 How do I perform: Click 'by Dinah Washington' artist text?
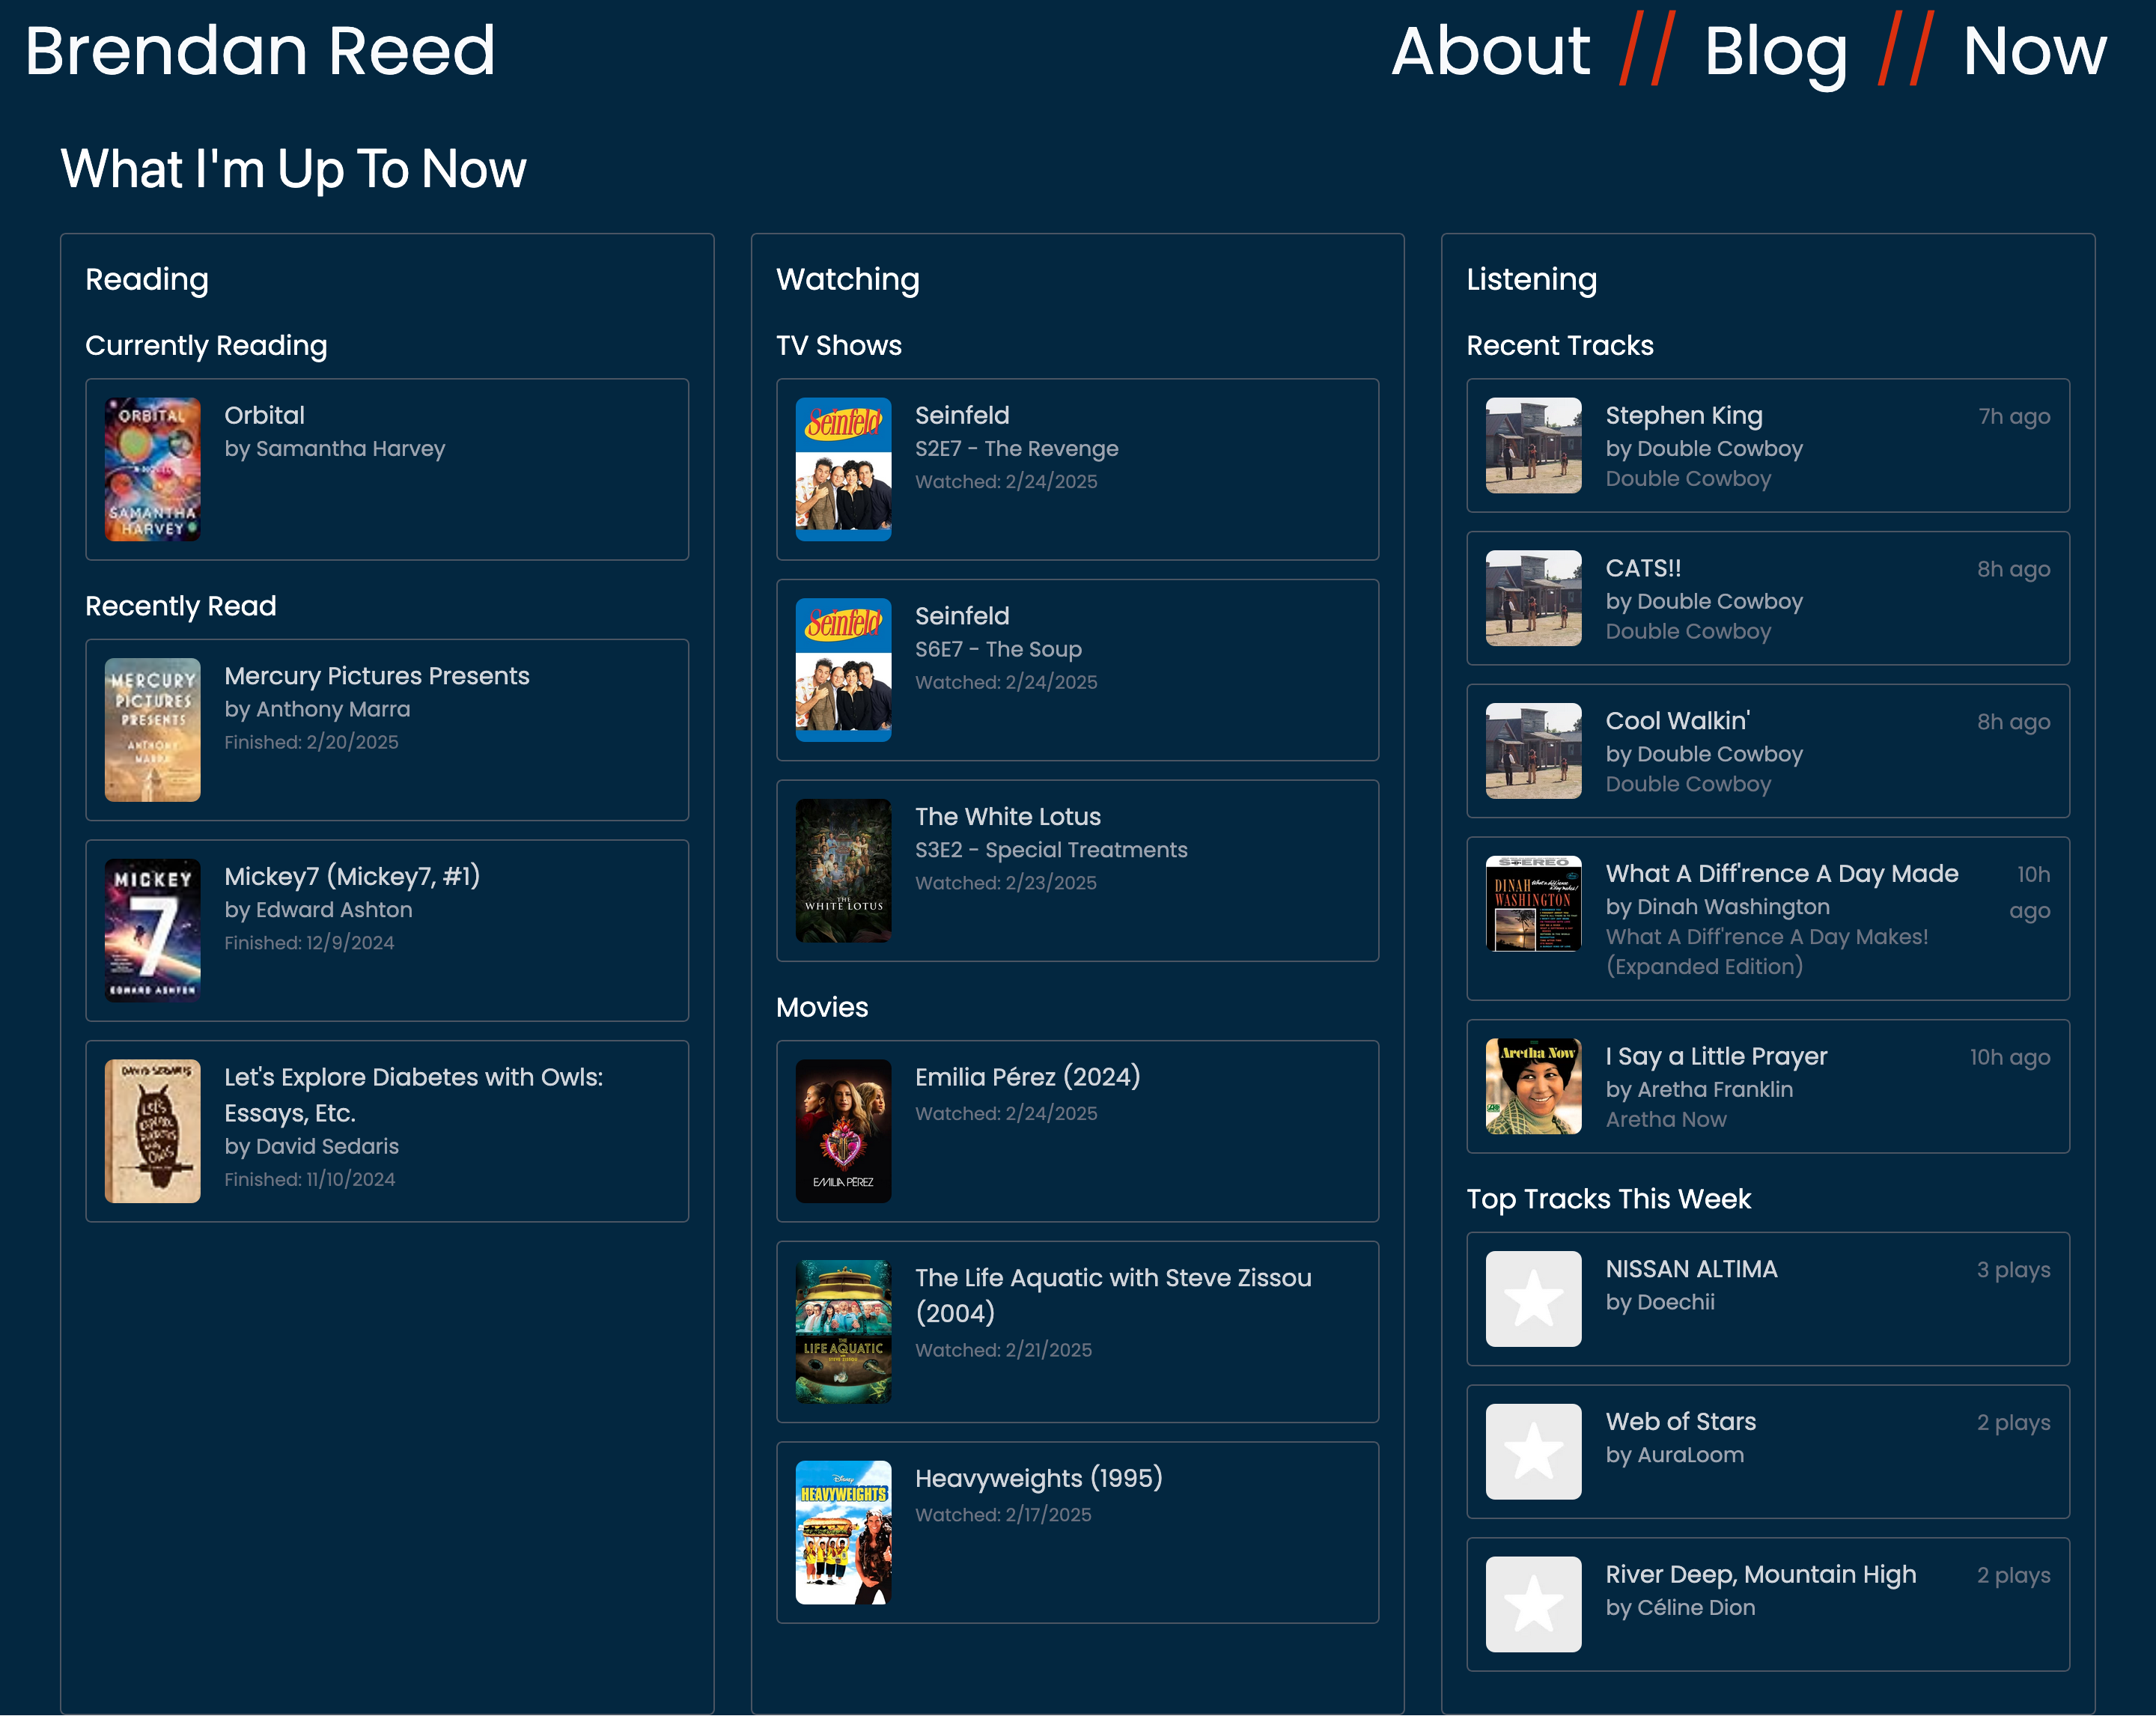tap(1717, 907)
